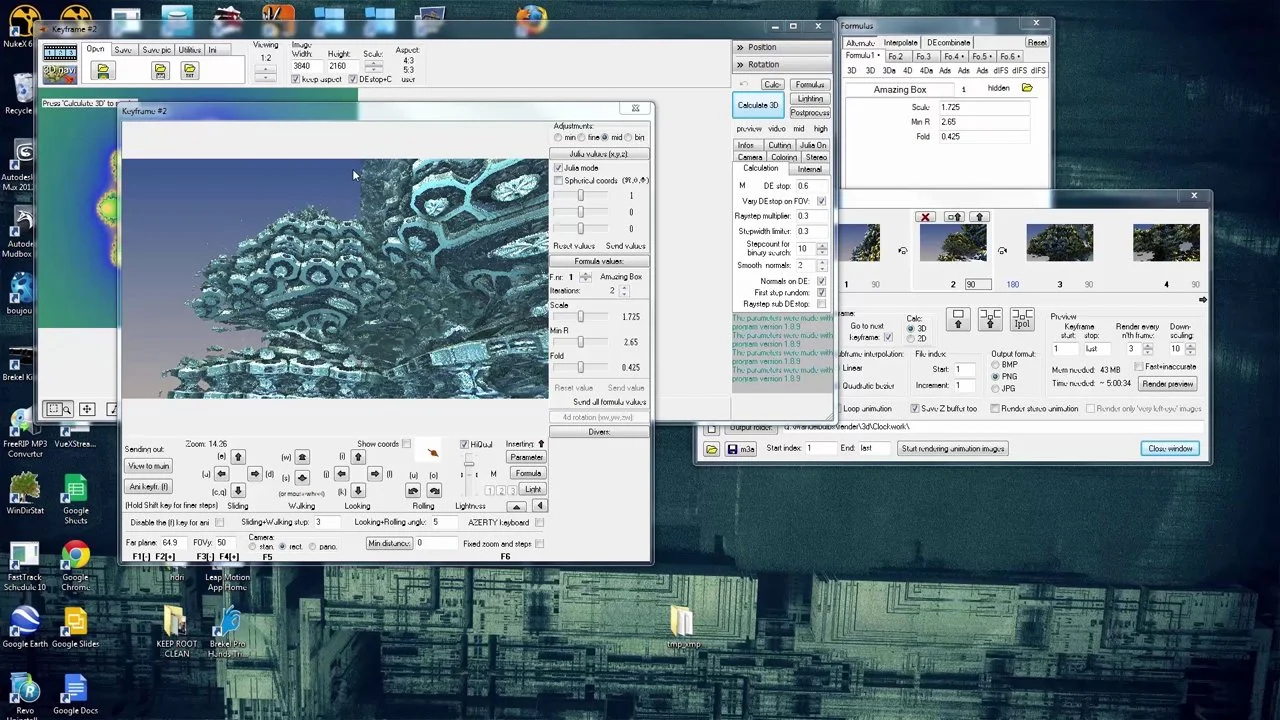
Task: Click the Viewing spinner in Keyframe toolbar
Action: (x=265, y=71)
